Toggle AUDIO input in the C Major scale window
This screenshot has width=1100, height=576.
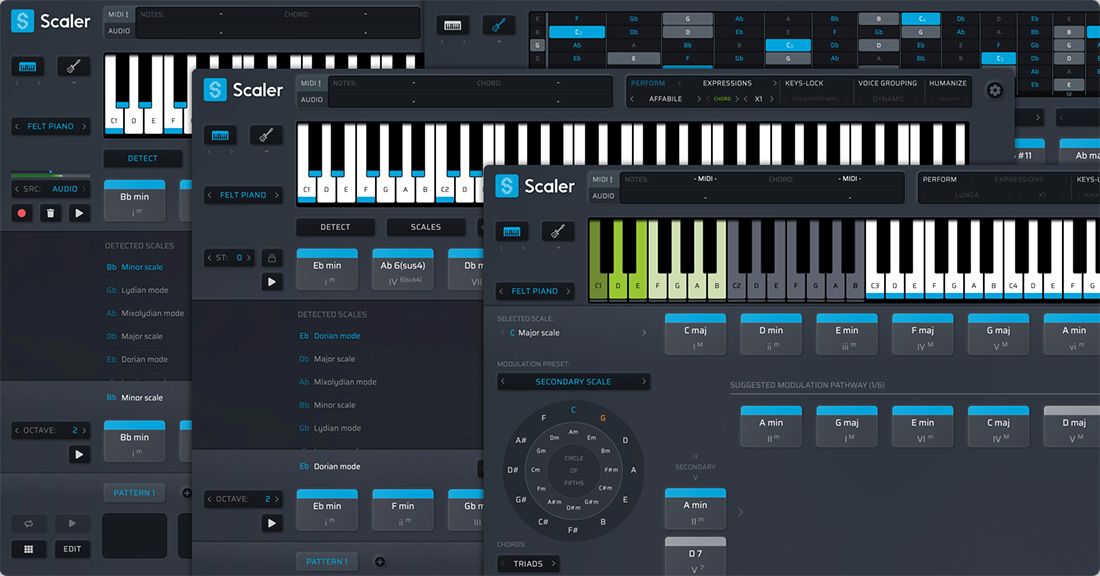tap(603, 196)
